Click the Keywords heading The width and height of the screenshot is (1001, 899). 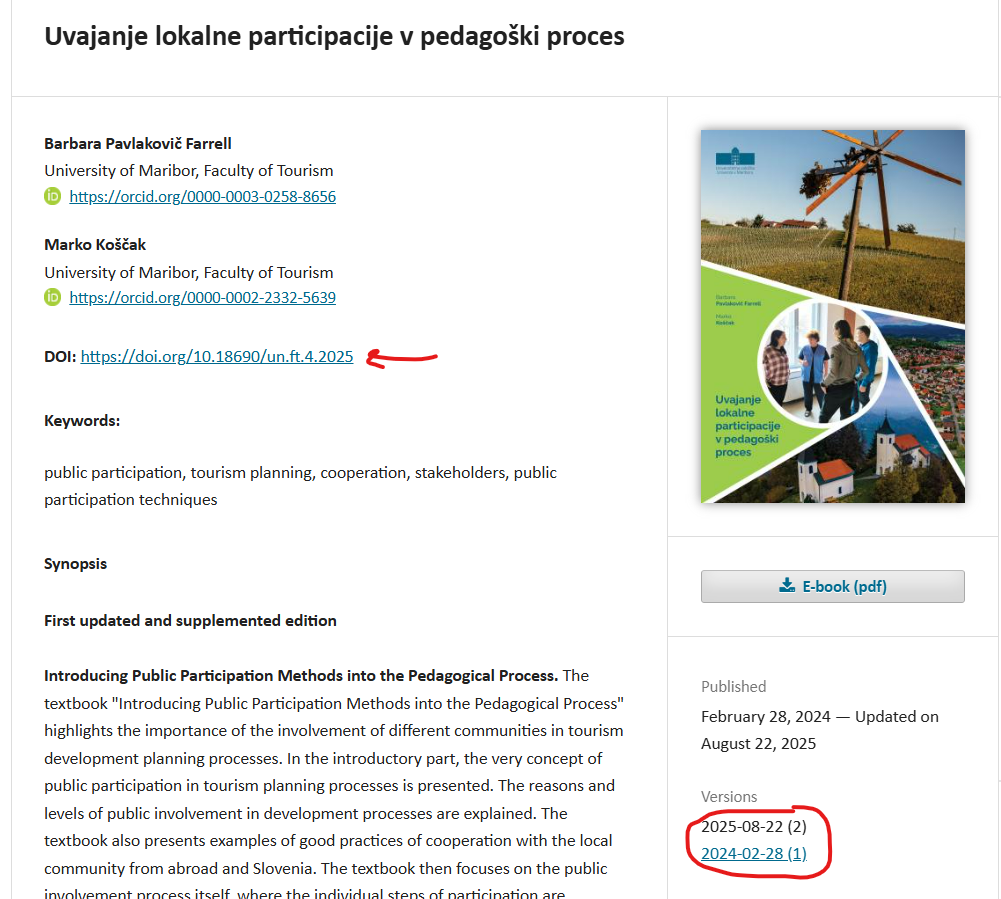pos(82,421)
